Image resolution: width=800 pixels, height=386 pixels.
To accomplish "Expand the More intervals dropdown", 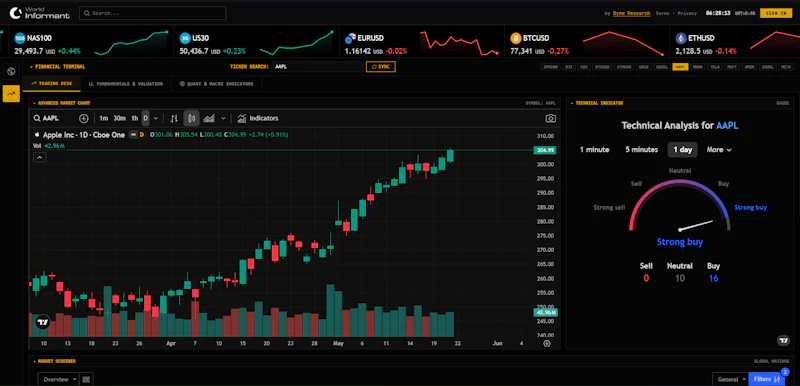I will tap(719, 149).
